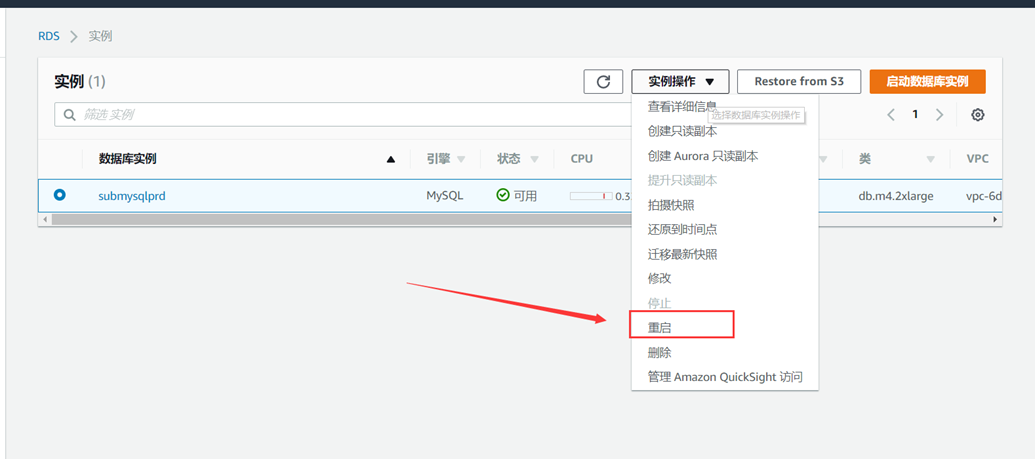Click the refresh instances icon button
The image size is (1035, 459).
pyautogui.click(x=603, y=82)
